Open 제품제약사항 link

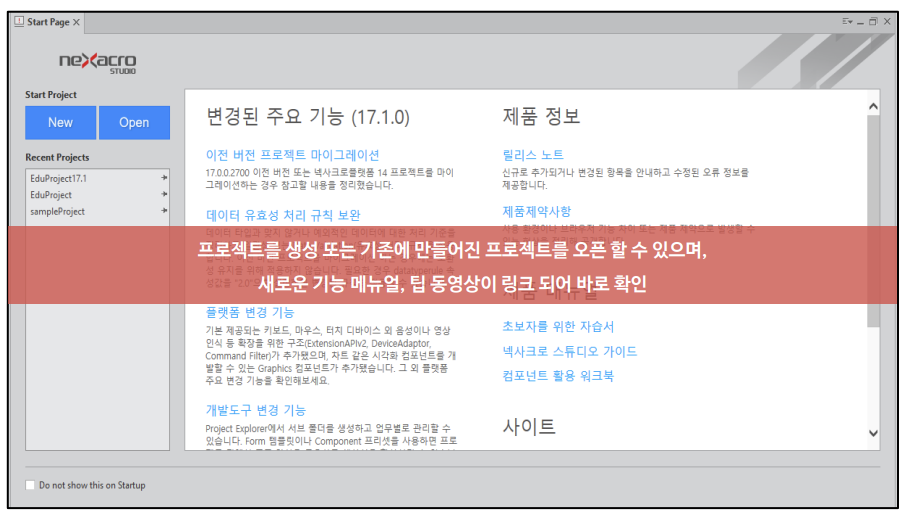point(536,211)
